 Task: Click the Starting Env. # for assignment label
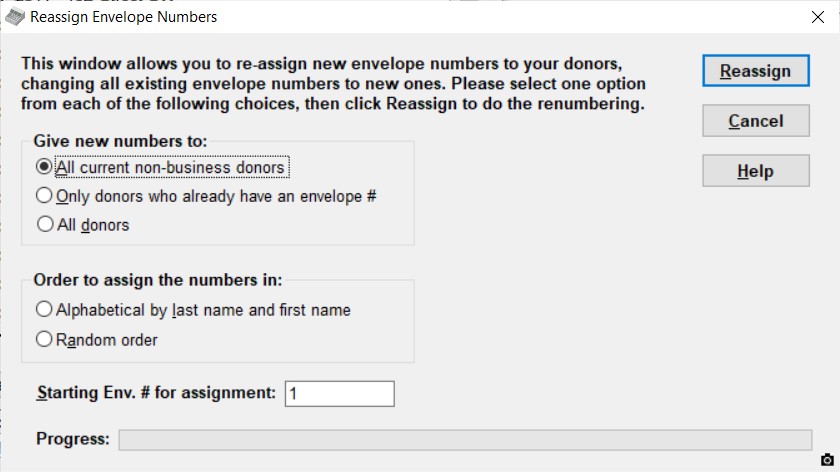pyautogui.click(x=156, y=393)
